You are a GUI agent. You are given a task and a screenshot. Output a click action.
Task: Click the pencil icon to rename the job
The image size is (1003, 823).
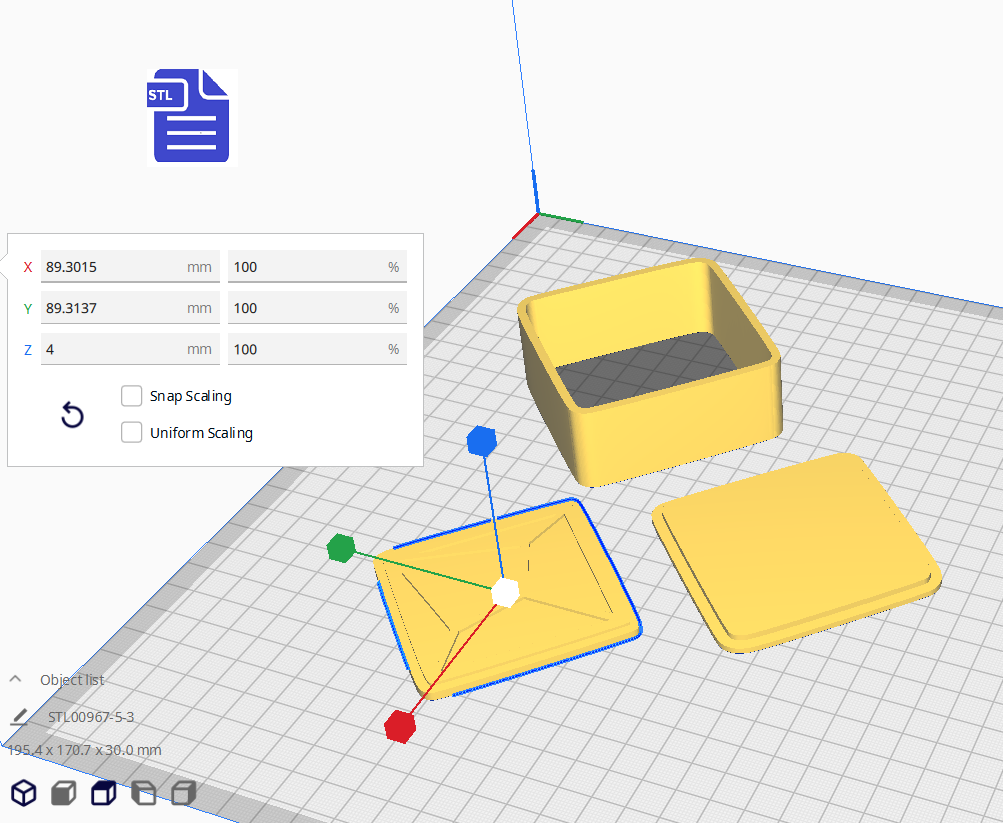[x=19, y=717]
